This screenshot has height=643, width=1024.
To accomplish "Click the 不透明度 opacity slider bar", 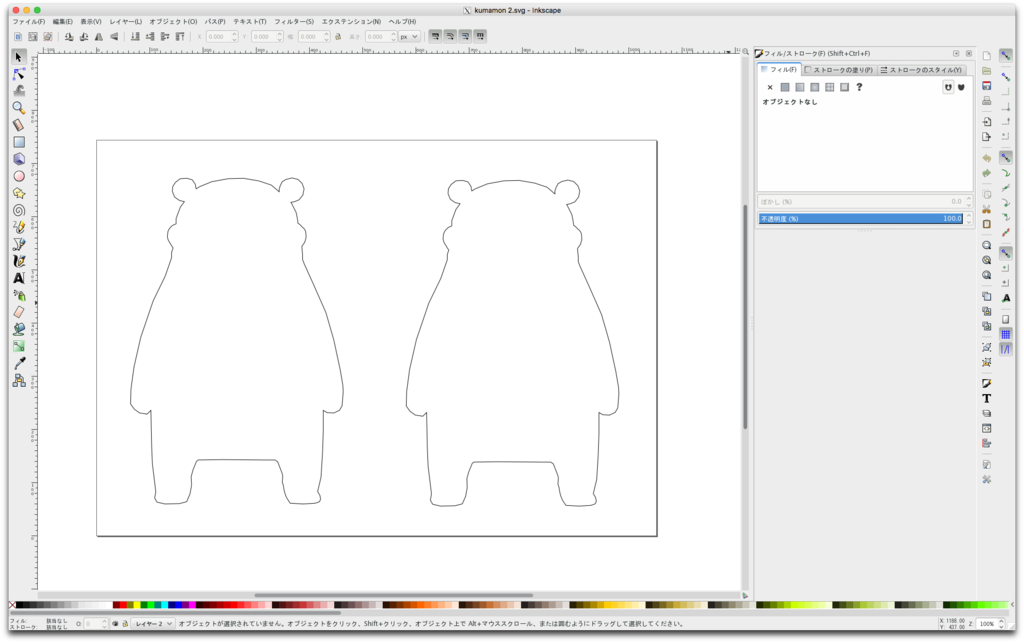I will point(861,218).
